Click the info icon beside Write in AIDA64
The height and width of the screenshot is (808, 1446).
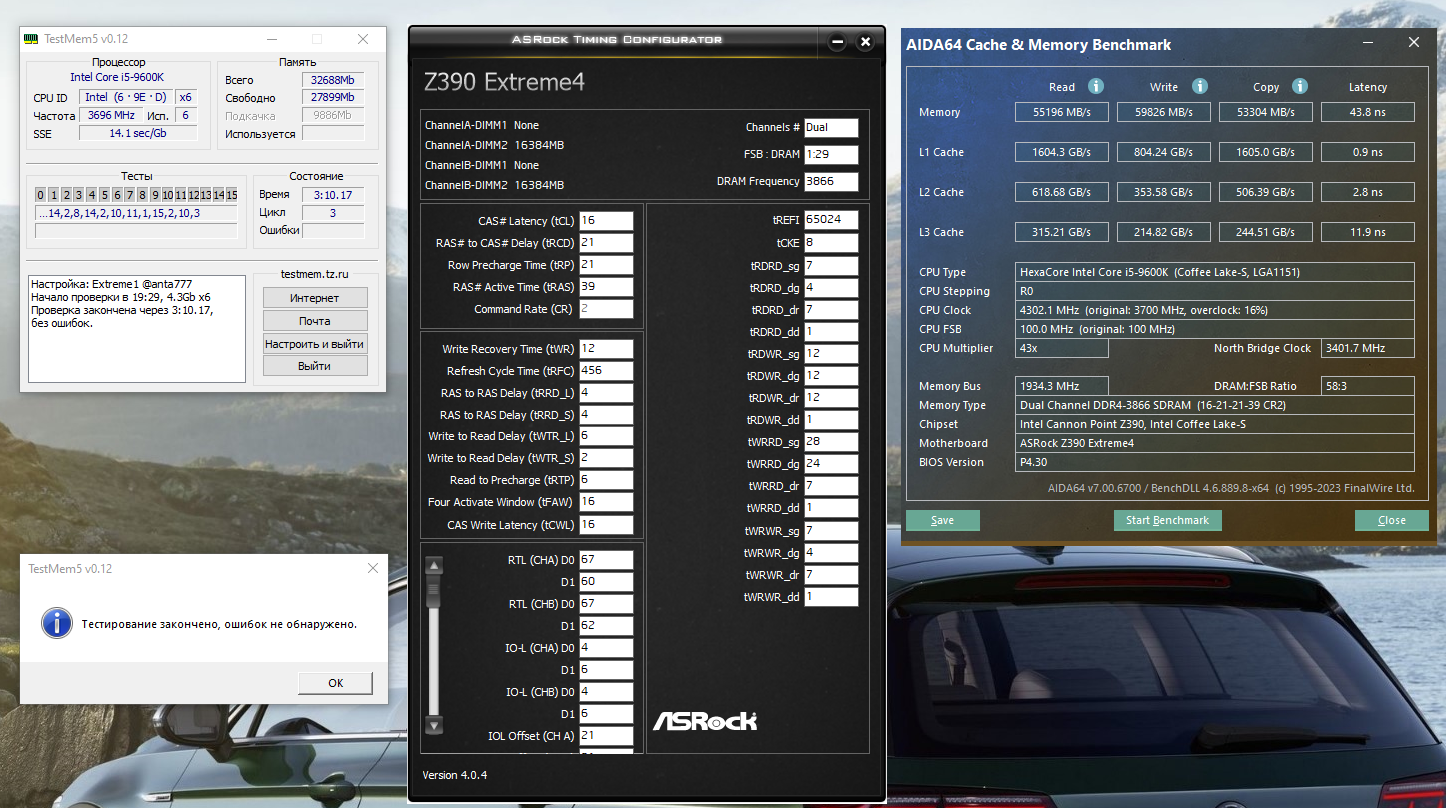pyautogui.click(x=1200, y=86)
